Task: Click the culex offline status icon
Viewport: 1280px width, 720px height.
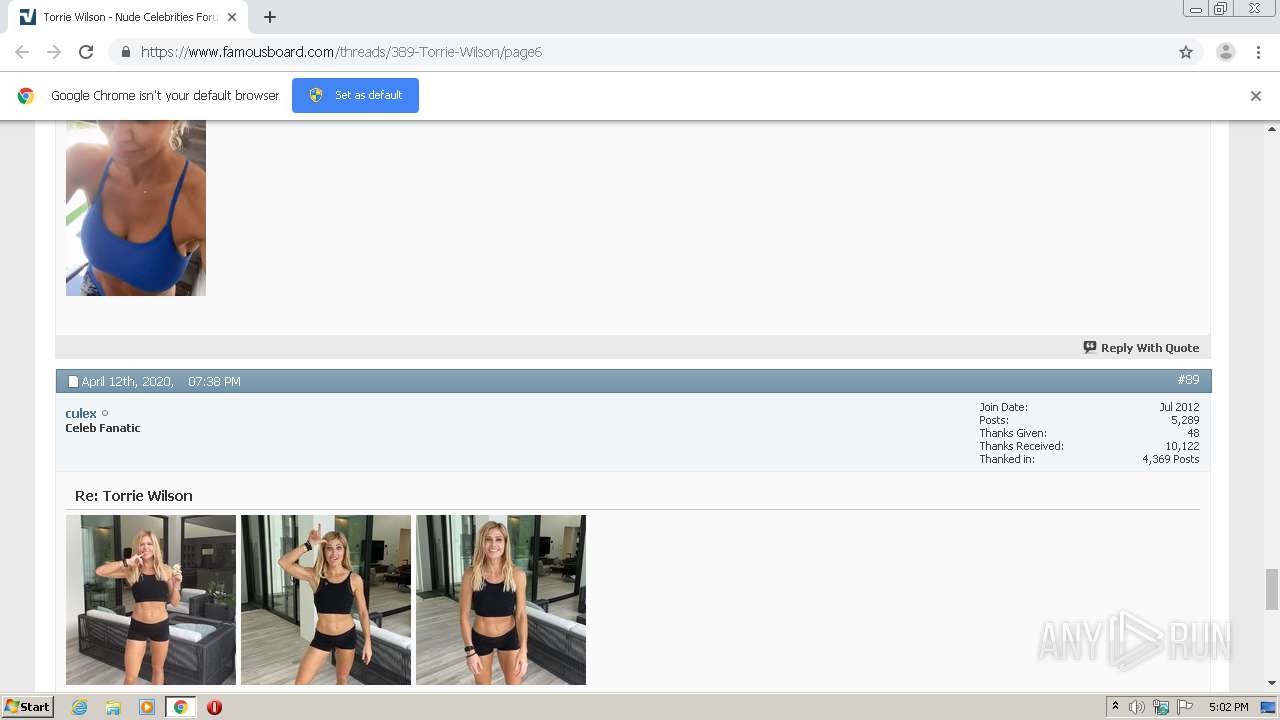Action: 105,413
